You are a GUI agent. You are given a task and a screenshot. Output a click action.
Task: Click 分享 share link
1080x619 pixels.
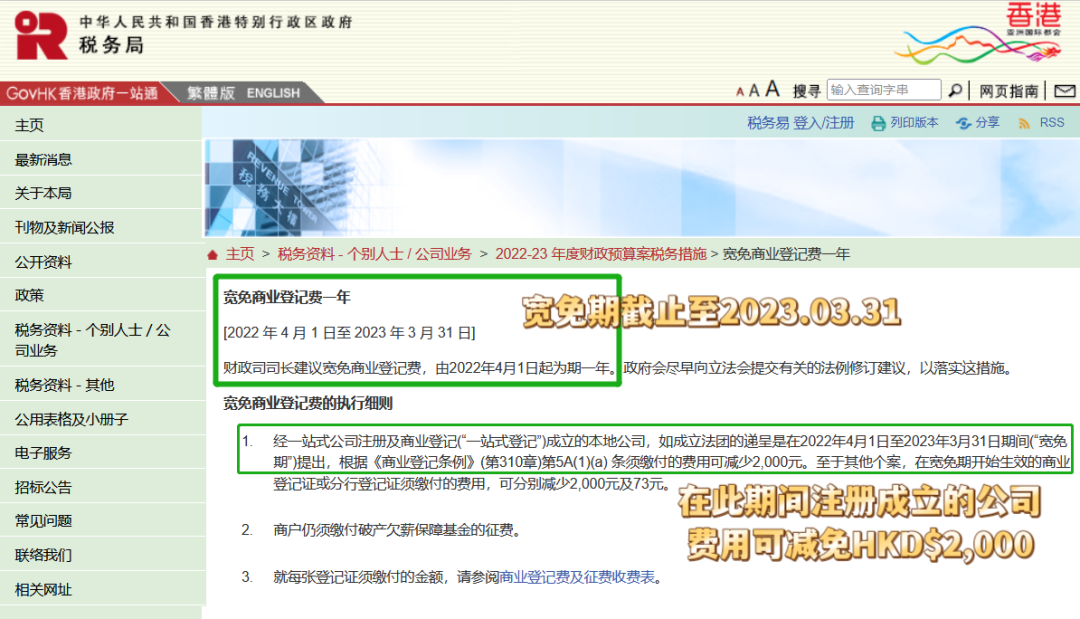click(987, 123)
